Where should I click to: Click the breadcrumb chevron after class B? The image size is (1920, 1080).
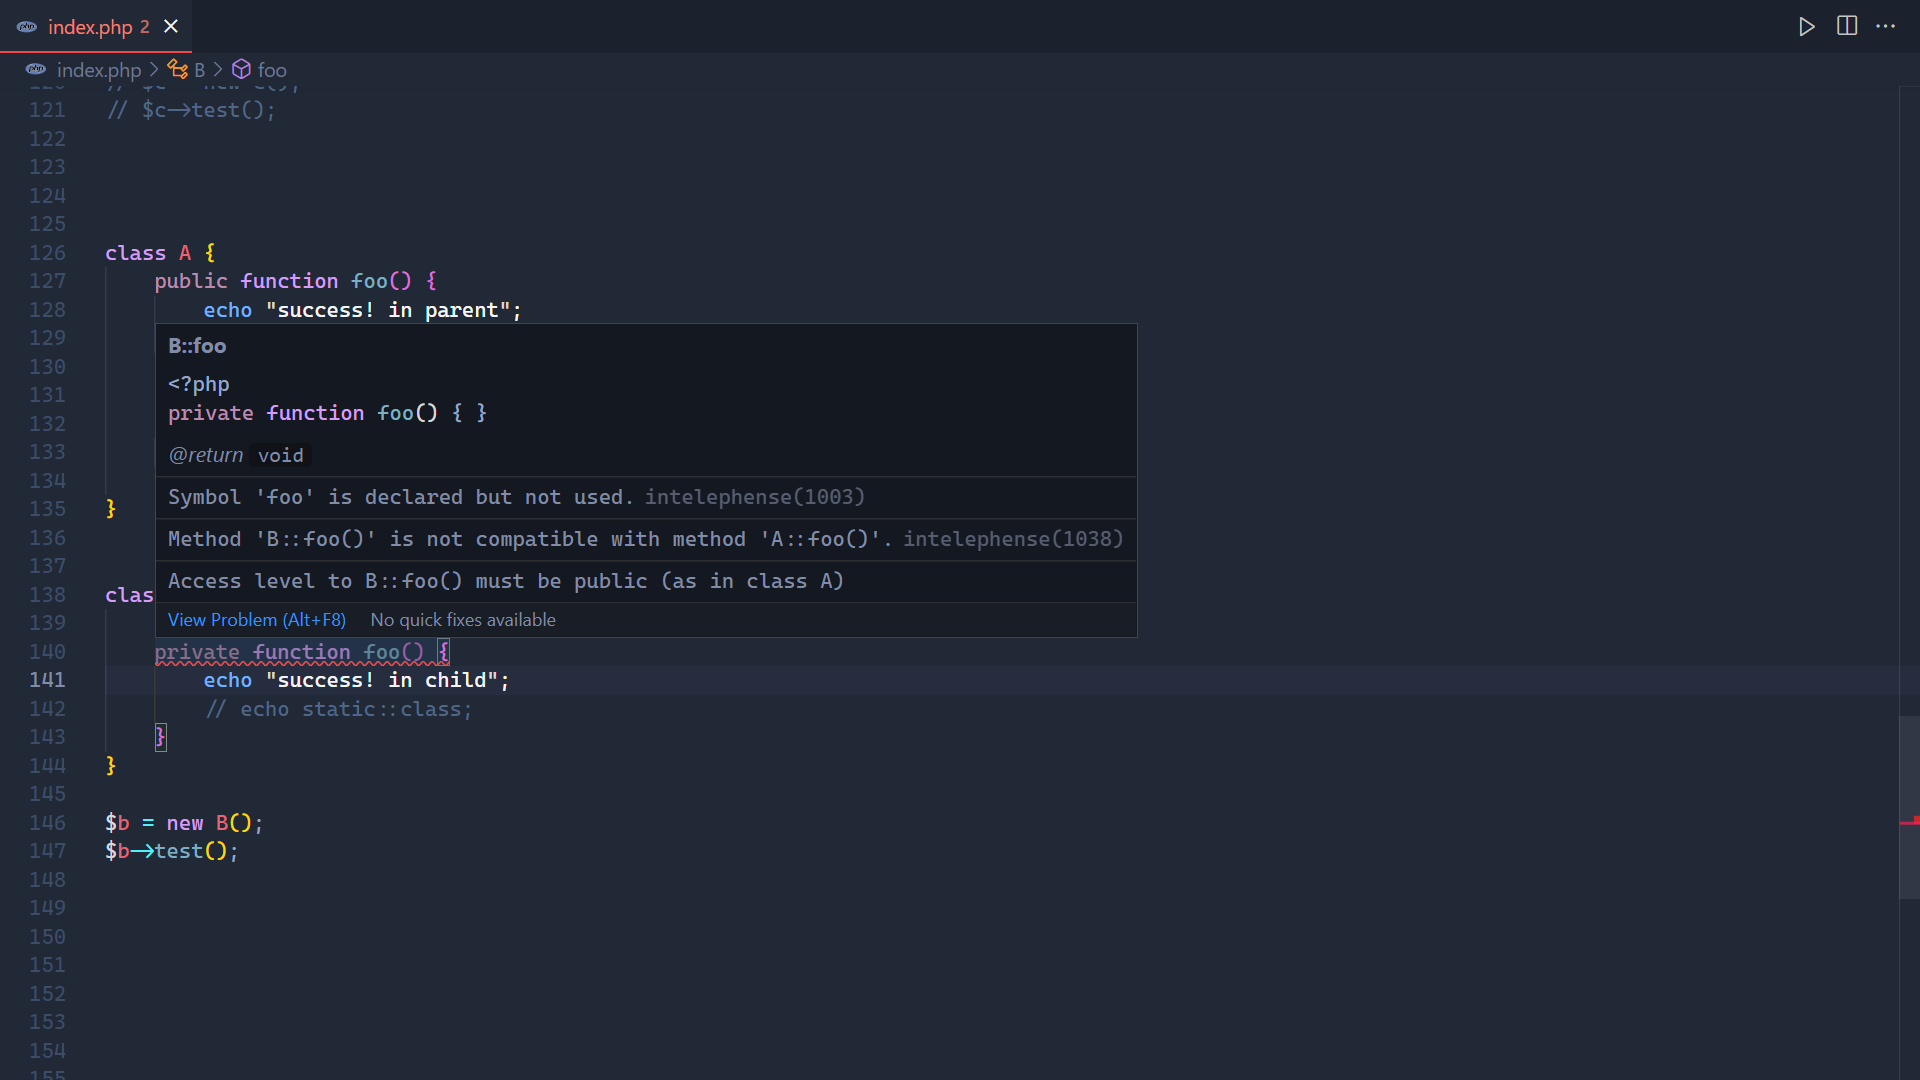point(218,70)
